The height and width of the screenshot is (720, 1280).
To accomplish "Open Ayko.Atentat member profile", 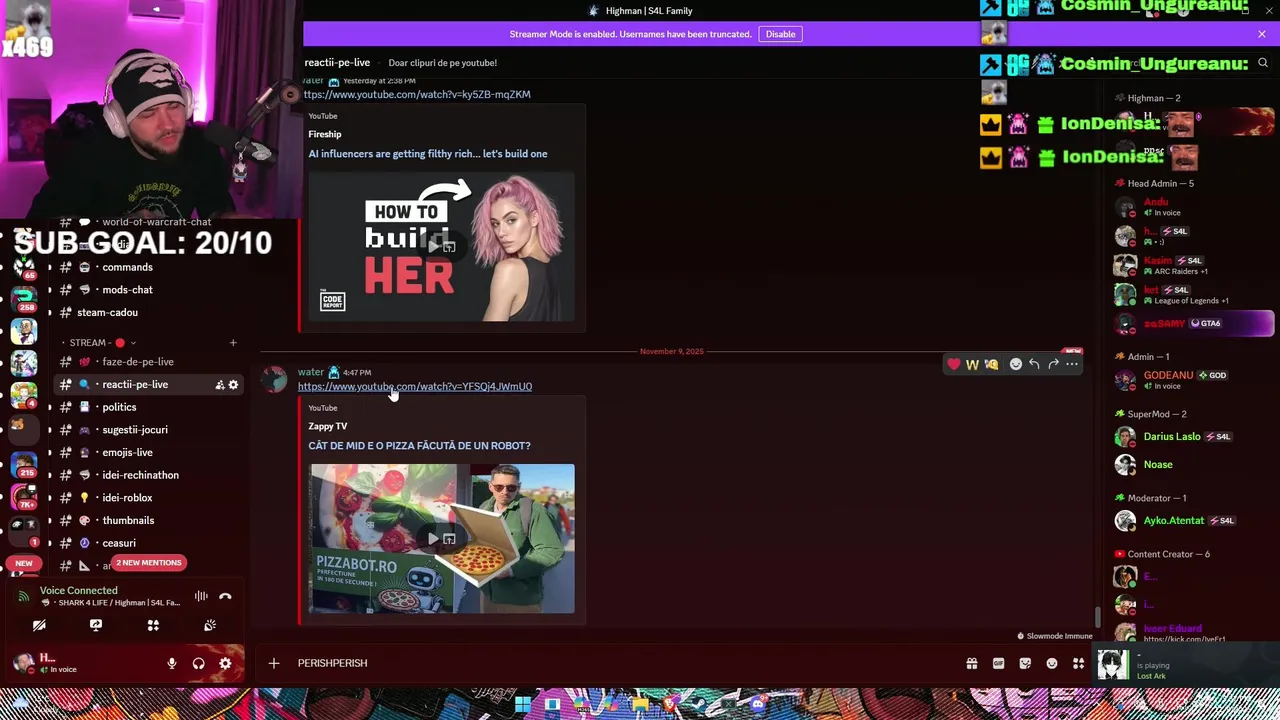I will (1192, 521).
